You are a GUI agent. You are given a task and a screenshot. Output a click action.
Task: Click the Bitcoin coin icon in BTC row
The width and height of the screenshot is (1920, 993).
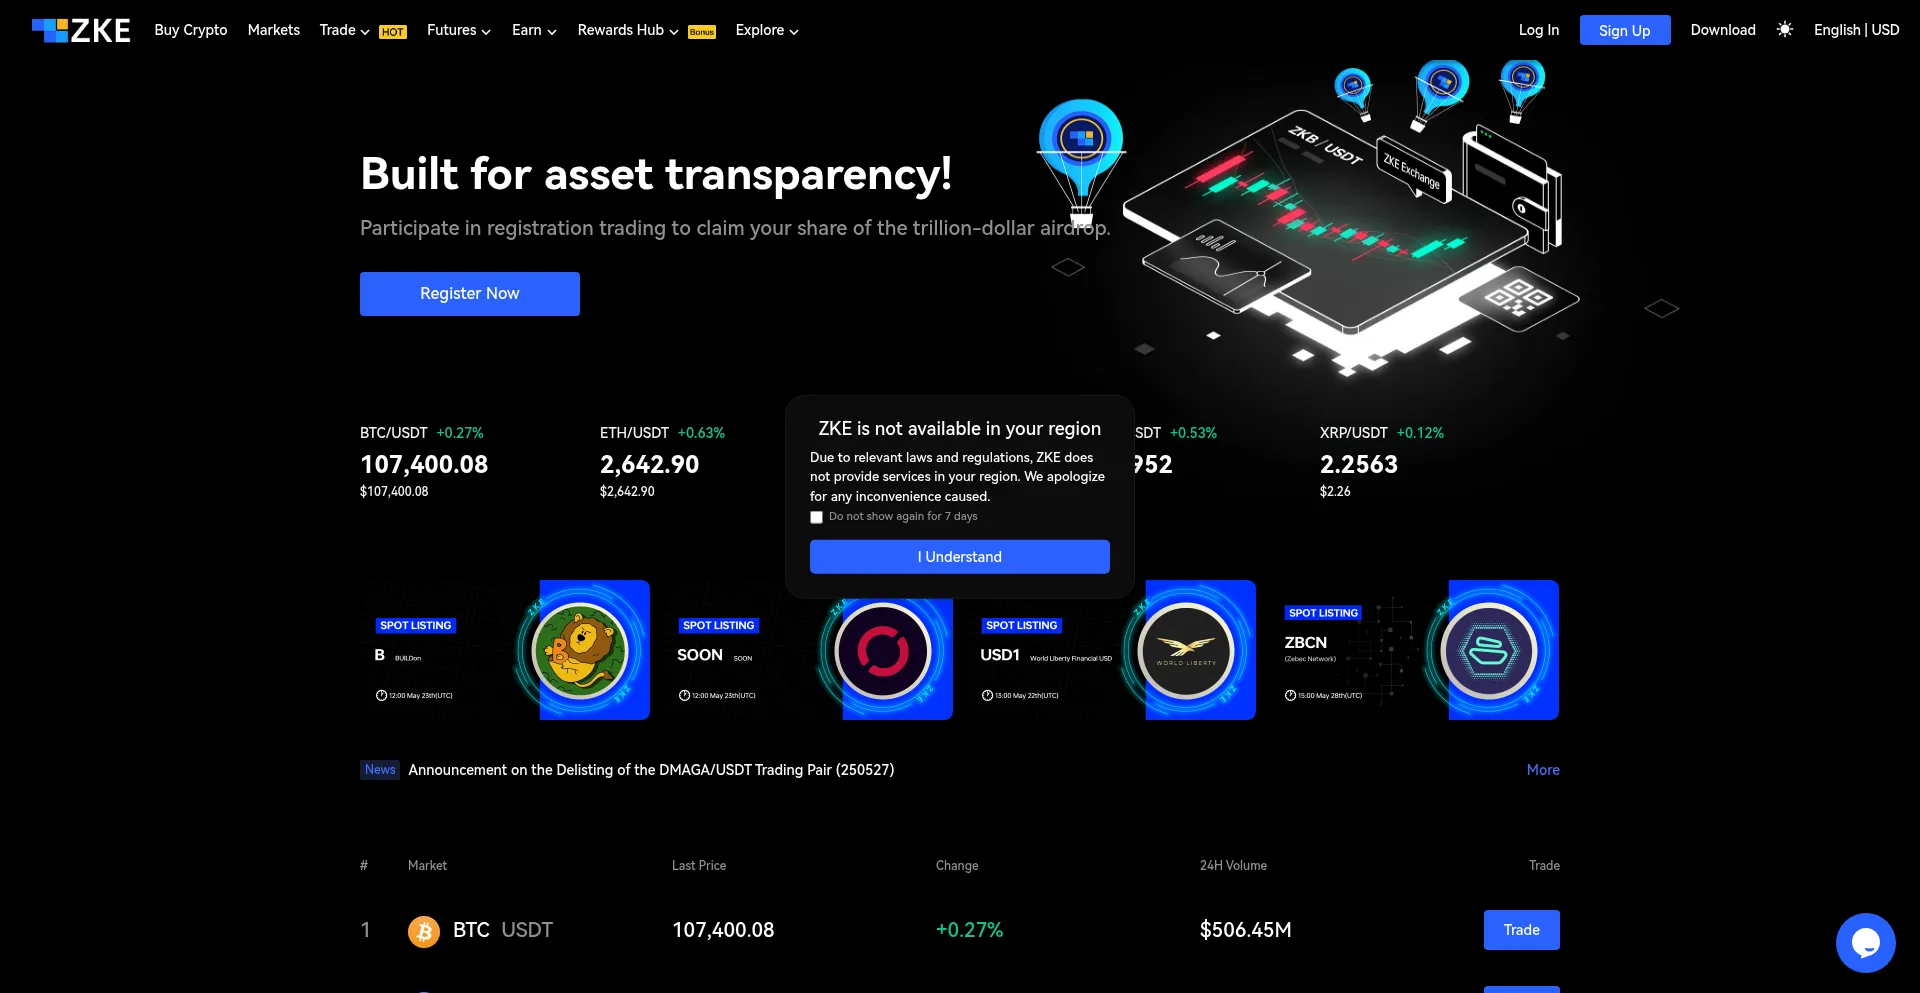[x=424, y=931]
